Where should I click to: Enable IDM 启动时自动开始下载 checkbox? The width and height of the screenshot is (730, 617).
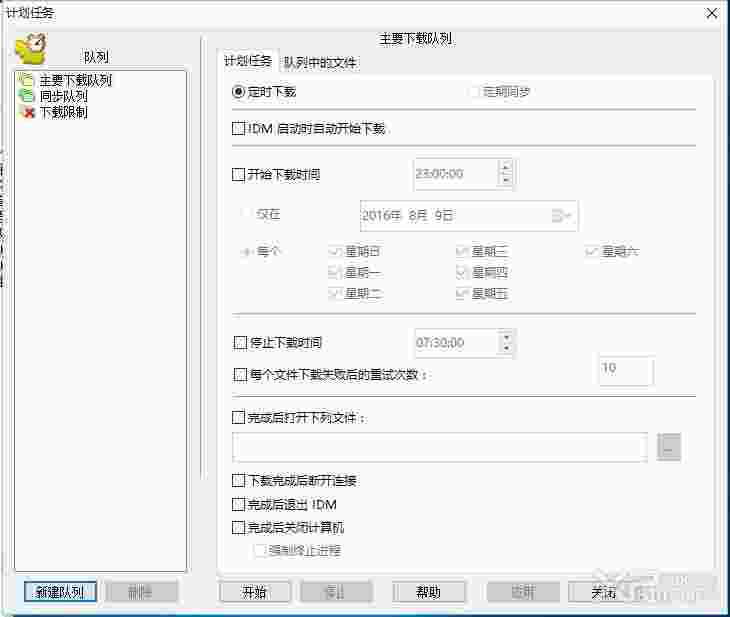[x=238, y=128]
